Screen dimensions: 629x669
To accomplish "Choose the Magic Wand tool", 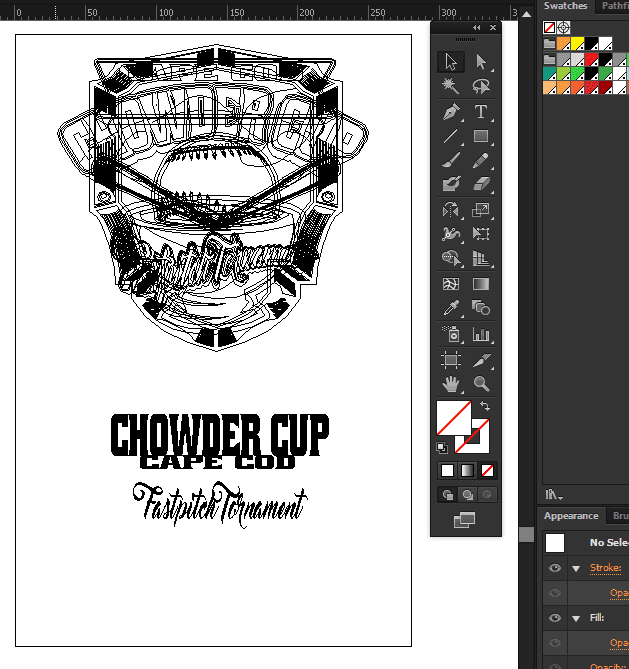I will [451, 86].
